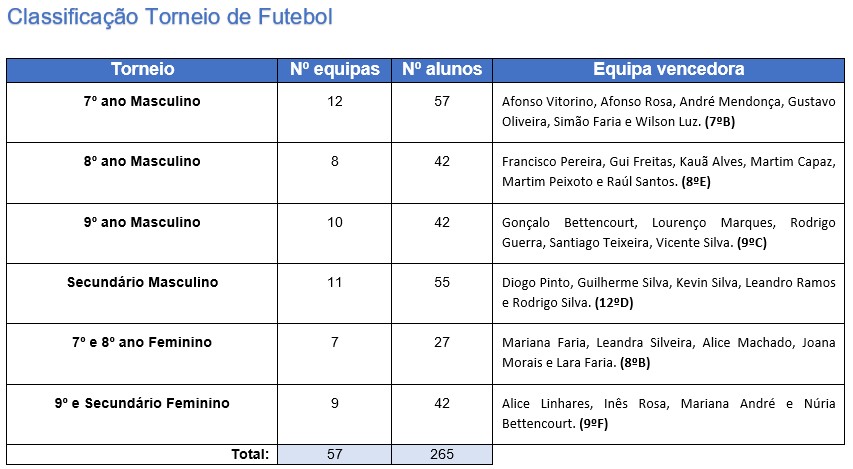Select the 'Torneio' column header
The width and height of the screenshot is (853, 469).
point(142,70)
